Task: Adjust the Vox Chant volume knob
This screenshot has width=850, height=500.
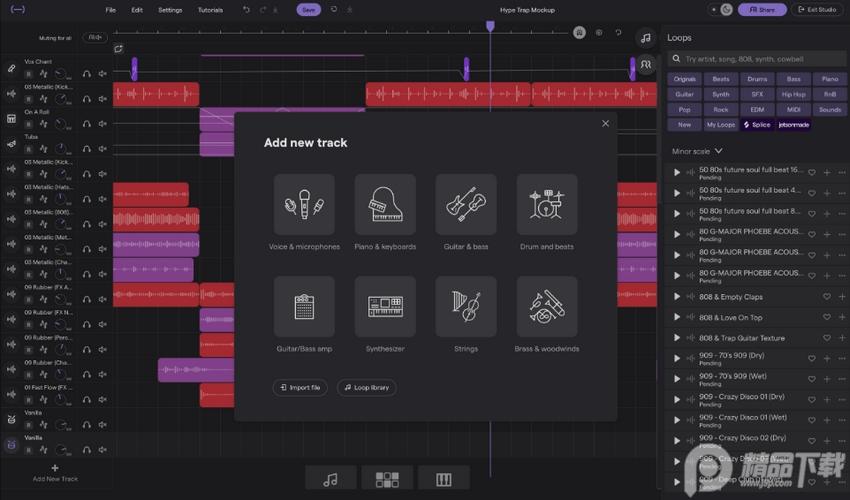Action: (x=62, y=74)
